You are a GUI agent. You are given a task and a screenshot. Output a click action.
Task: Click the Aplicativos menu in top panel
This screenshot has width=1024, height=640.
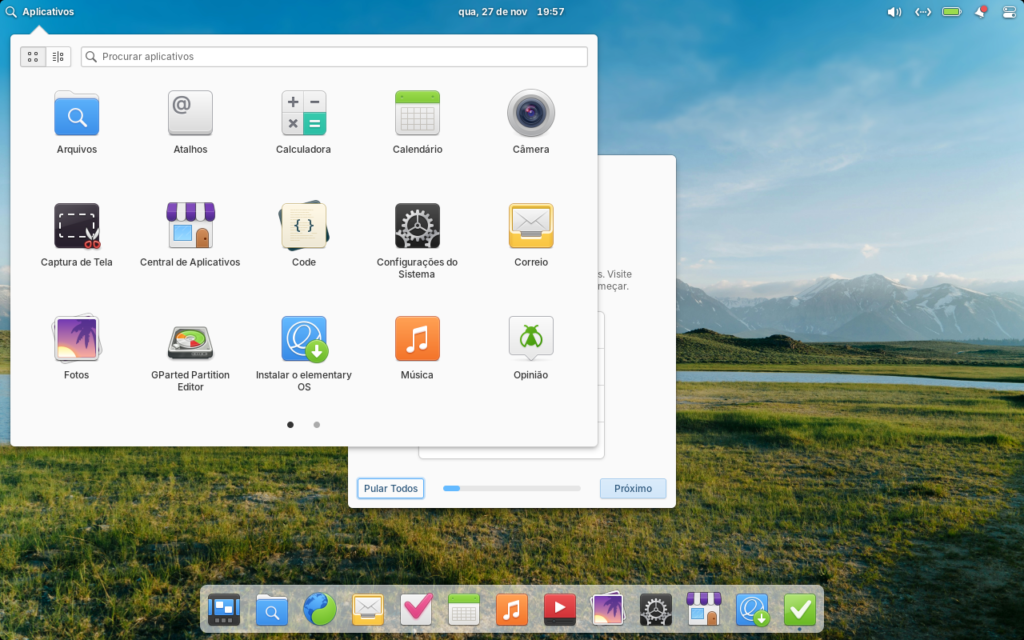[x=40, y=12]
